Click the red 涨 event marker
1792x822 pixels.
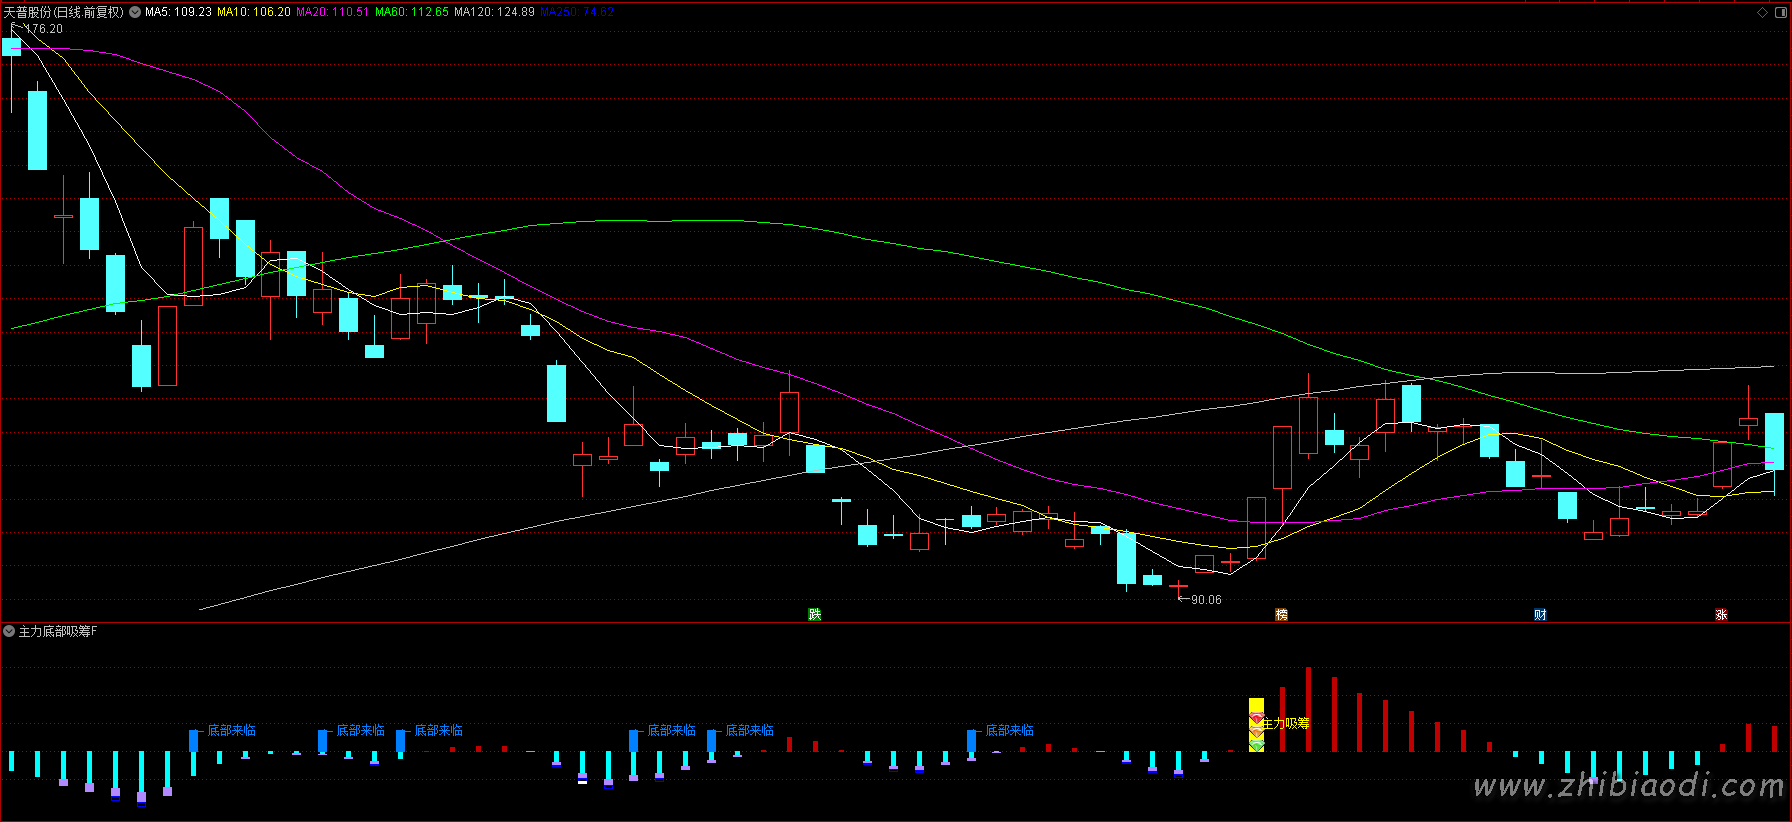pyautogui.click(x=1721, y=614)
